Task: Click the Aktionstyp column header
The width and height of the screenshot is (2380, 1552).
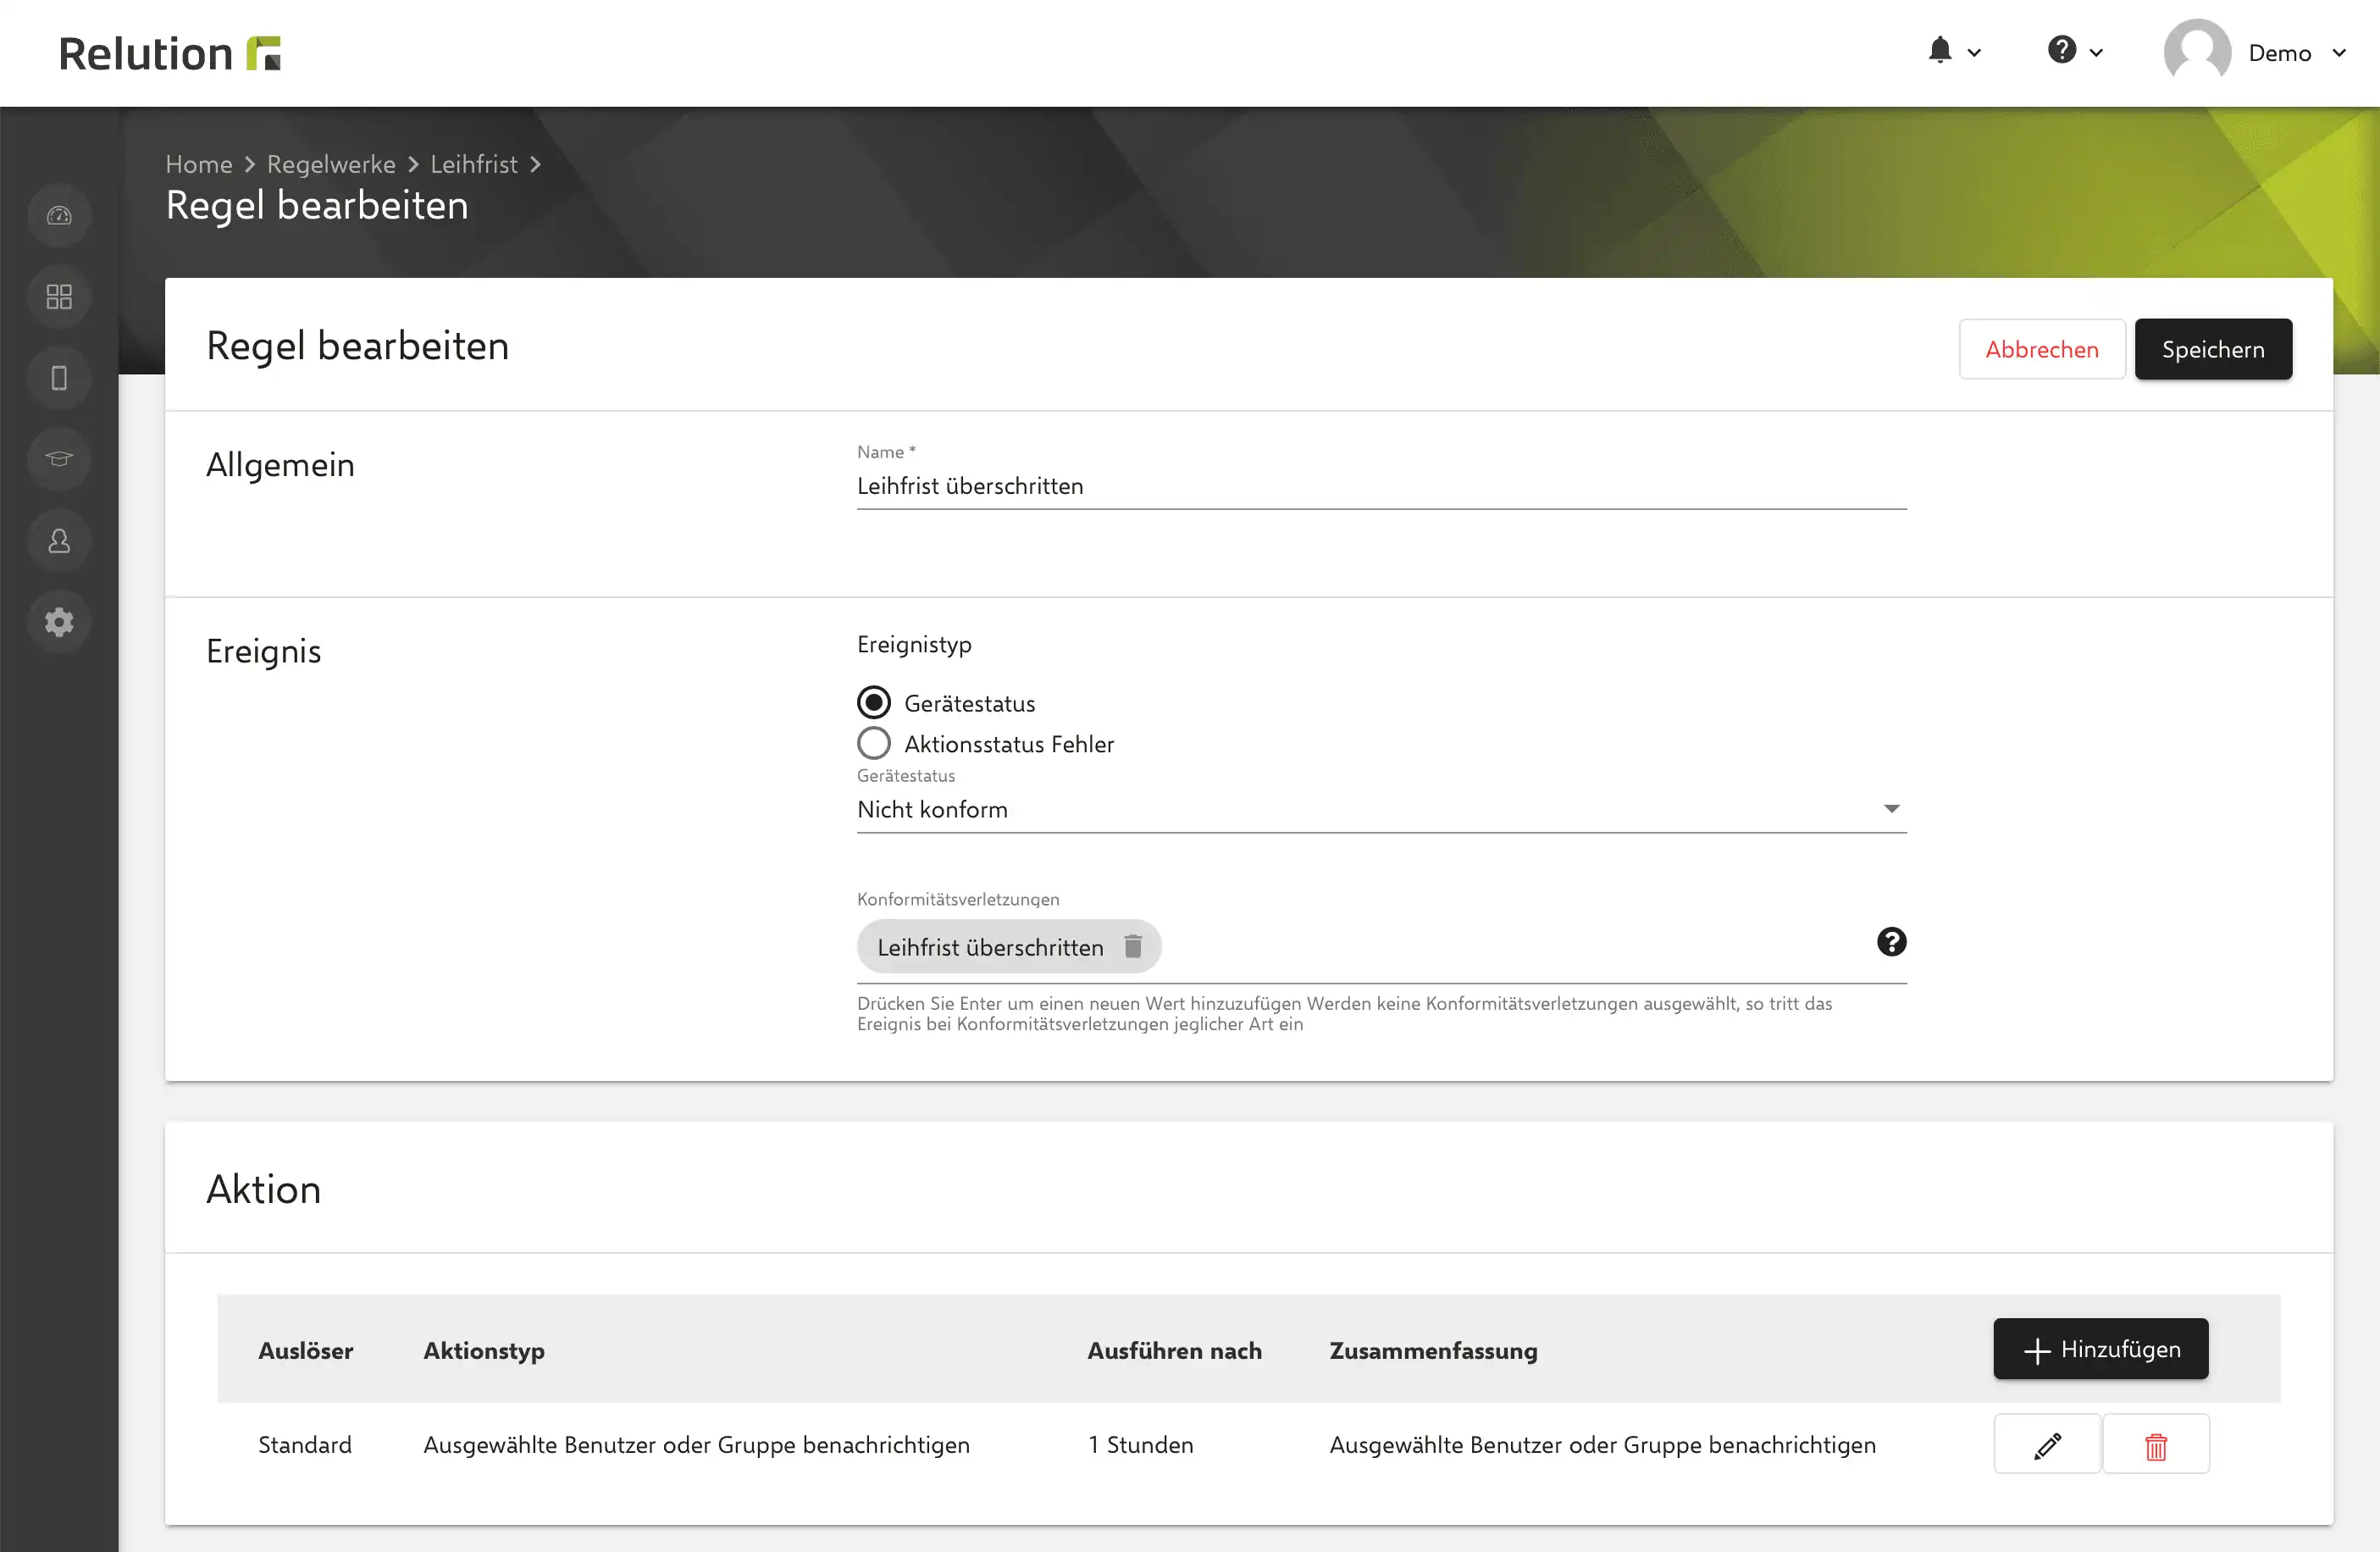Action: pos(484,1351)
